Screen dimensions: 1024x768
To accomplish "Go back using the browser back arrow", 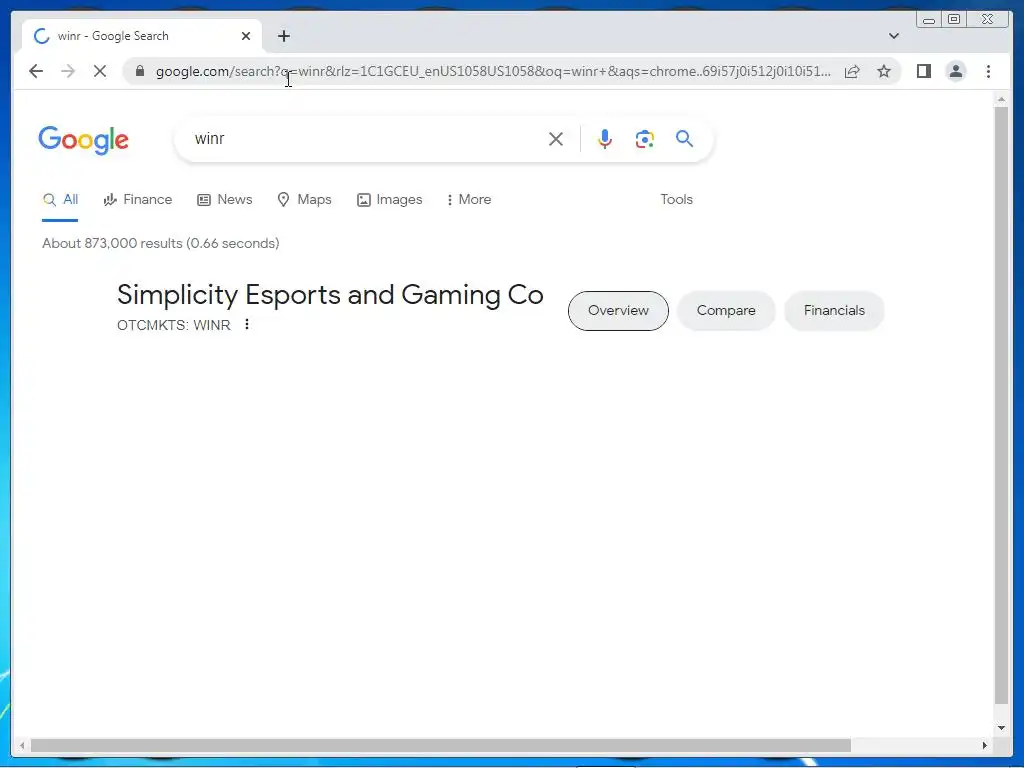I will (x=36, y=71).
